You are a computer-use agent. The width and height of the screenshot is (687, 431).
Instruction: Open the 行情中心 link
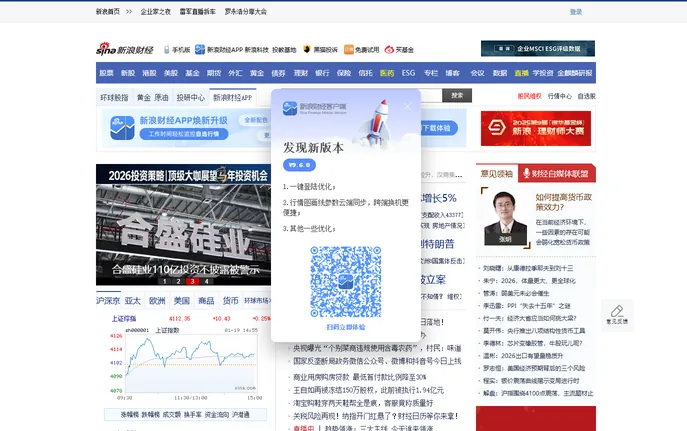pyautogui.click(x=560, y=96)
